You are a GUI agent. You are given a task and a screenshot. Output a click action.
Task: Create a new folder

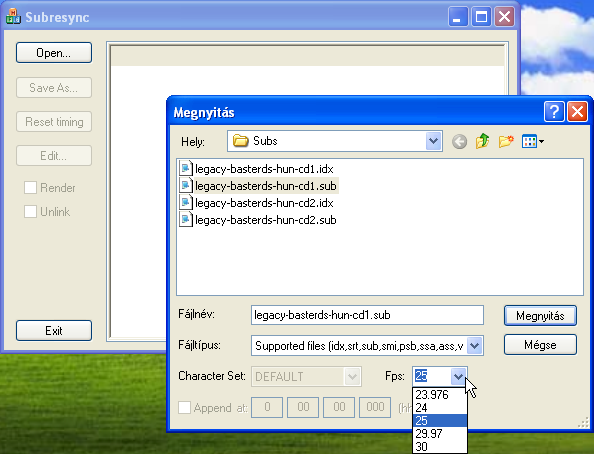pyautogui.click(x=506, y=141)
